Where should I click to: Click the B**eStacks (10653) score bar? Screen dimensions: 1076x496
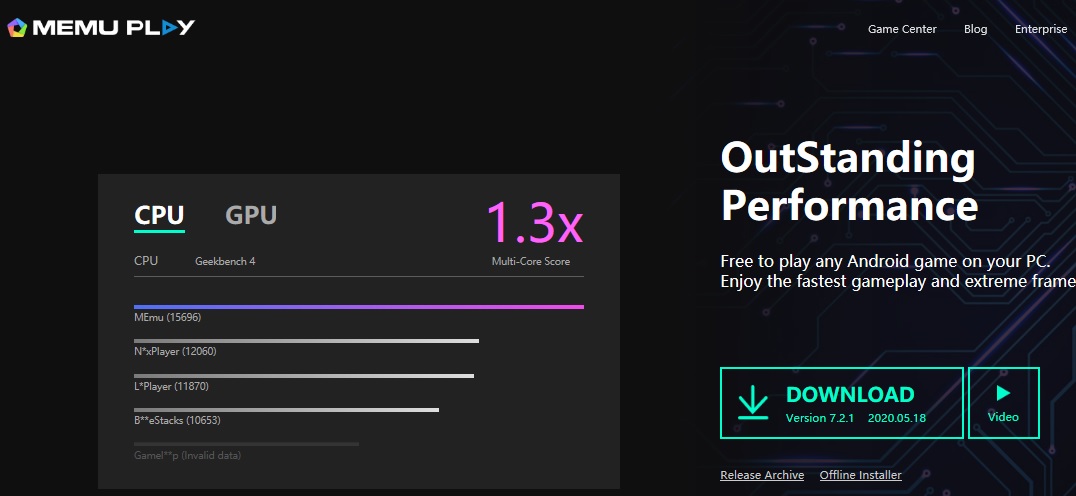pos(286,410)
